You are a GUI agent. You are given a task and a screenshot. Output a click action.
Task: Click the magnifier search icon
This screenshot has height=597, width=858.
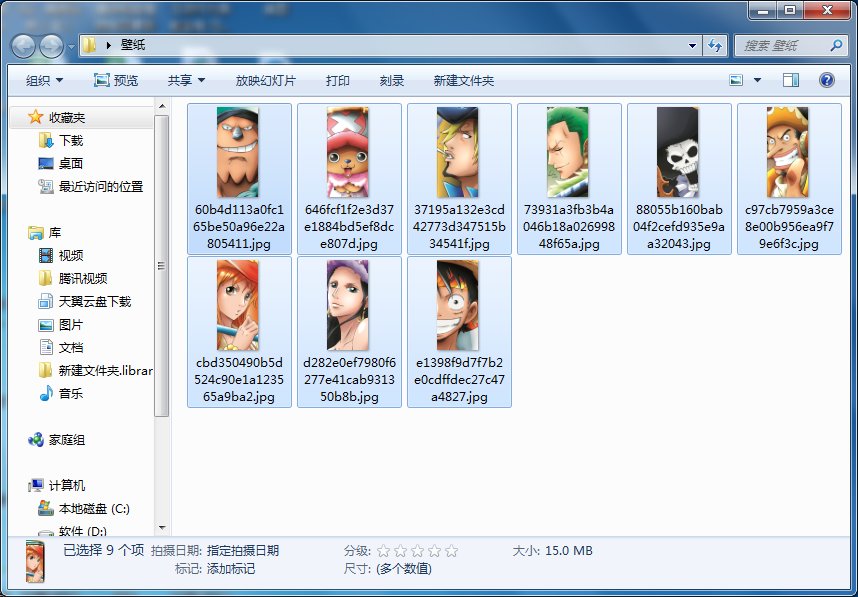(x=836, y=45)
